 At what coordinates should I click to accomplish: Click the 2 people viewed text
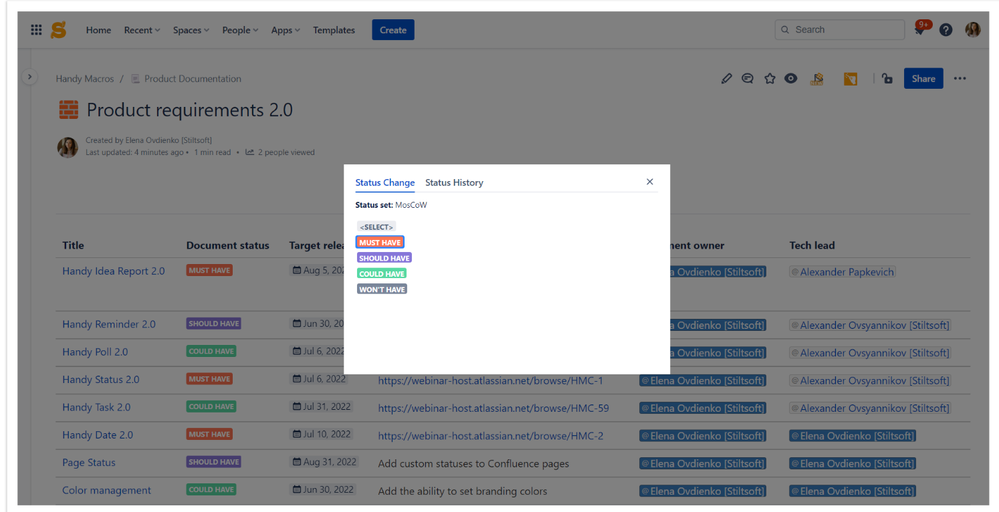(x=286, y=152)
